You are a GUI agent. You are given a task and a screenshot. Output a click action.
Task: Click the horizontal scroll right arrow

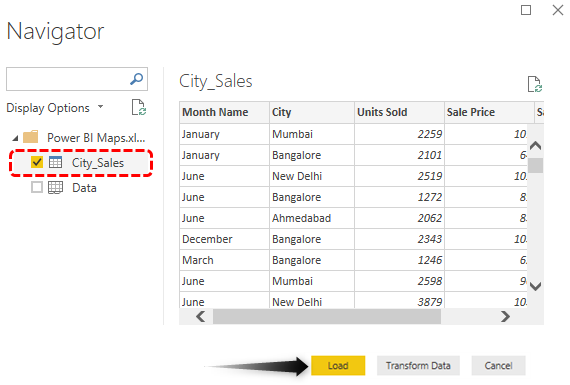click(x=505, y=316)
